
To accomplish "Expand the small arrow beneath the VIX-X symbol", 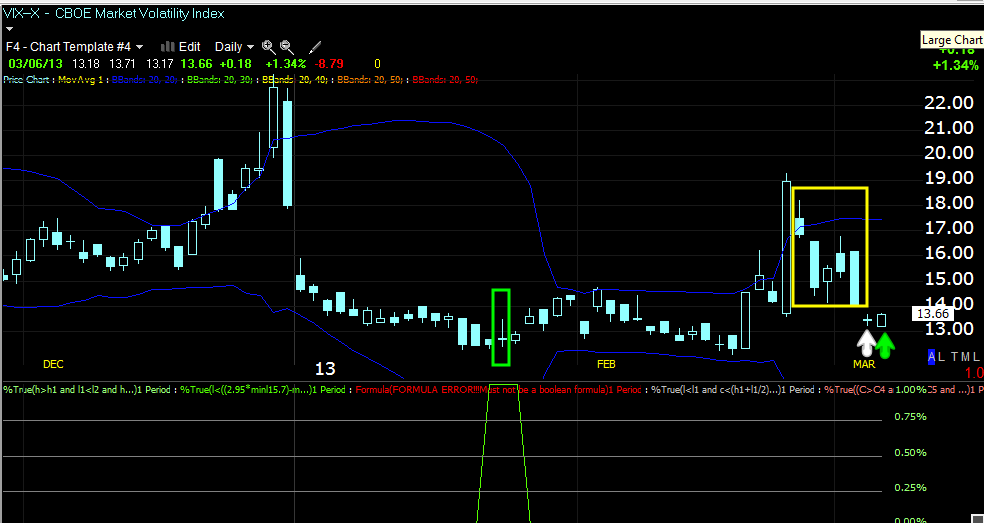I will pyautogui.click(x=9, y=29).
